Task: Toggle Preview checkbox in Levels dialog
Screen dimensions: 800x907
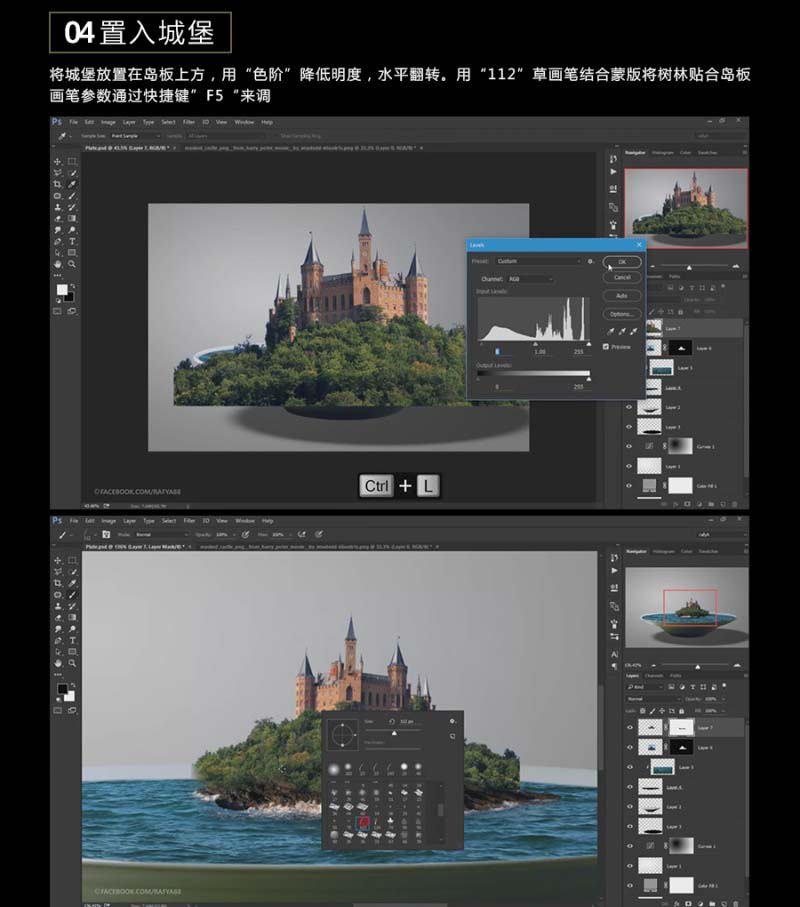Action: click(606, 346)
